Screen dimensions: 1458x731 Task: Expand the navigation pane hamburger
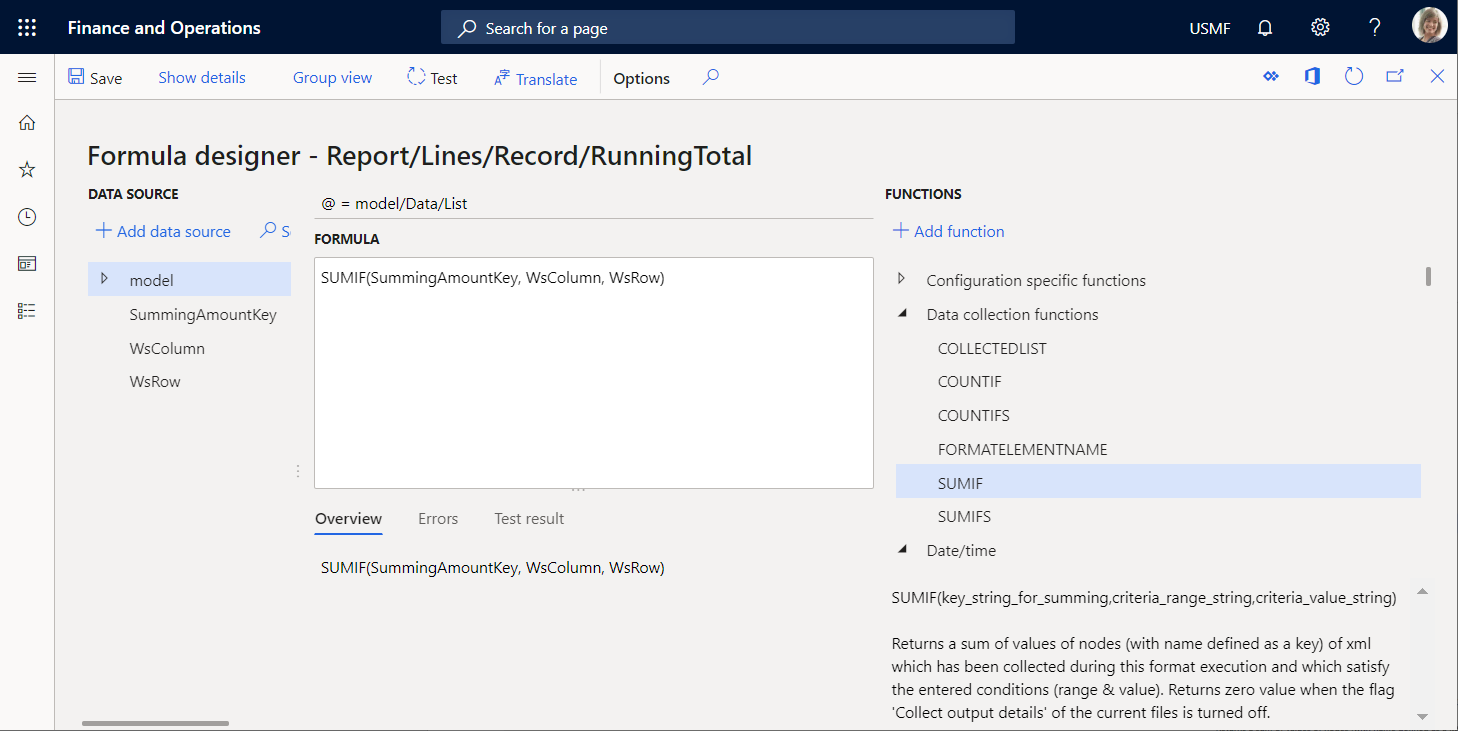pyautogui.click(x=27, y=78)
